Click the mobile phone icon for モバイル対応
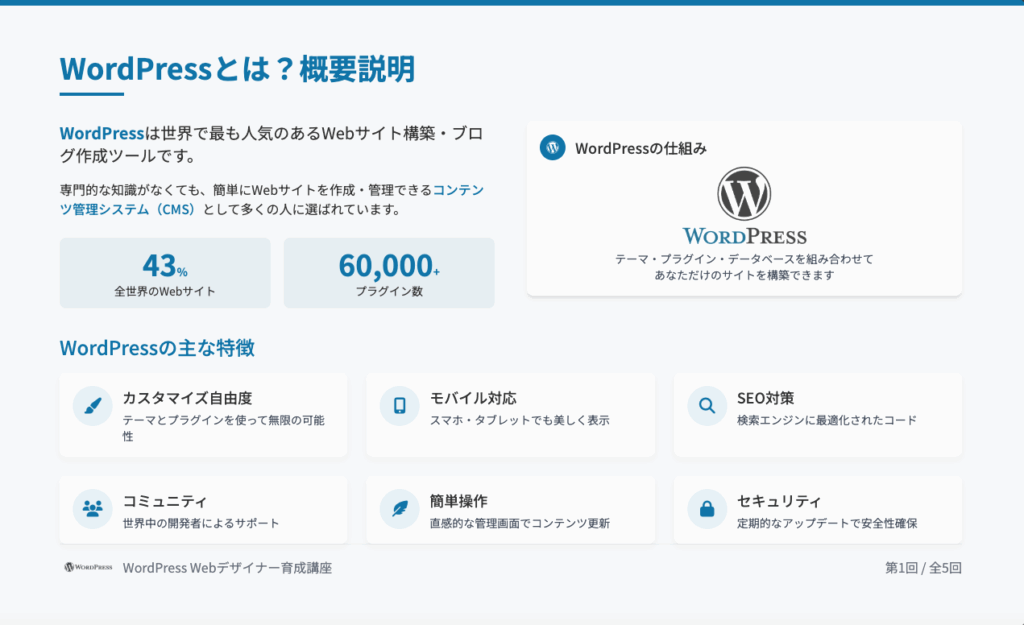The width and height of the screenshot is (1024, 625). 400,406
